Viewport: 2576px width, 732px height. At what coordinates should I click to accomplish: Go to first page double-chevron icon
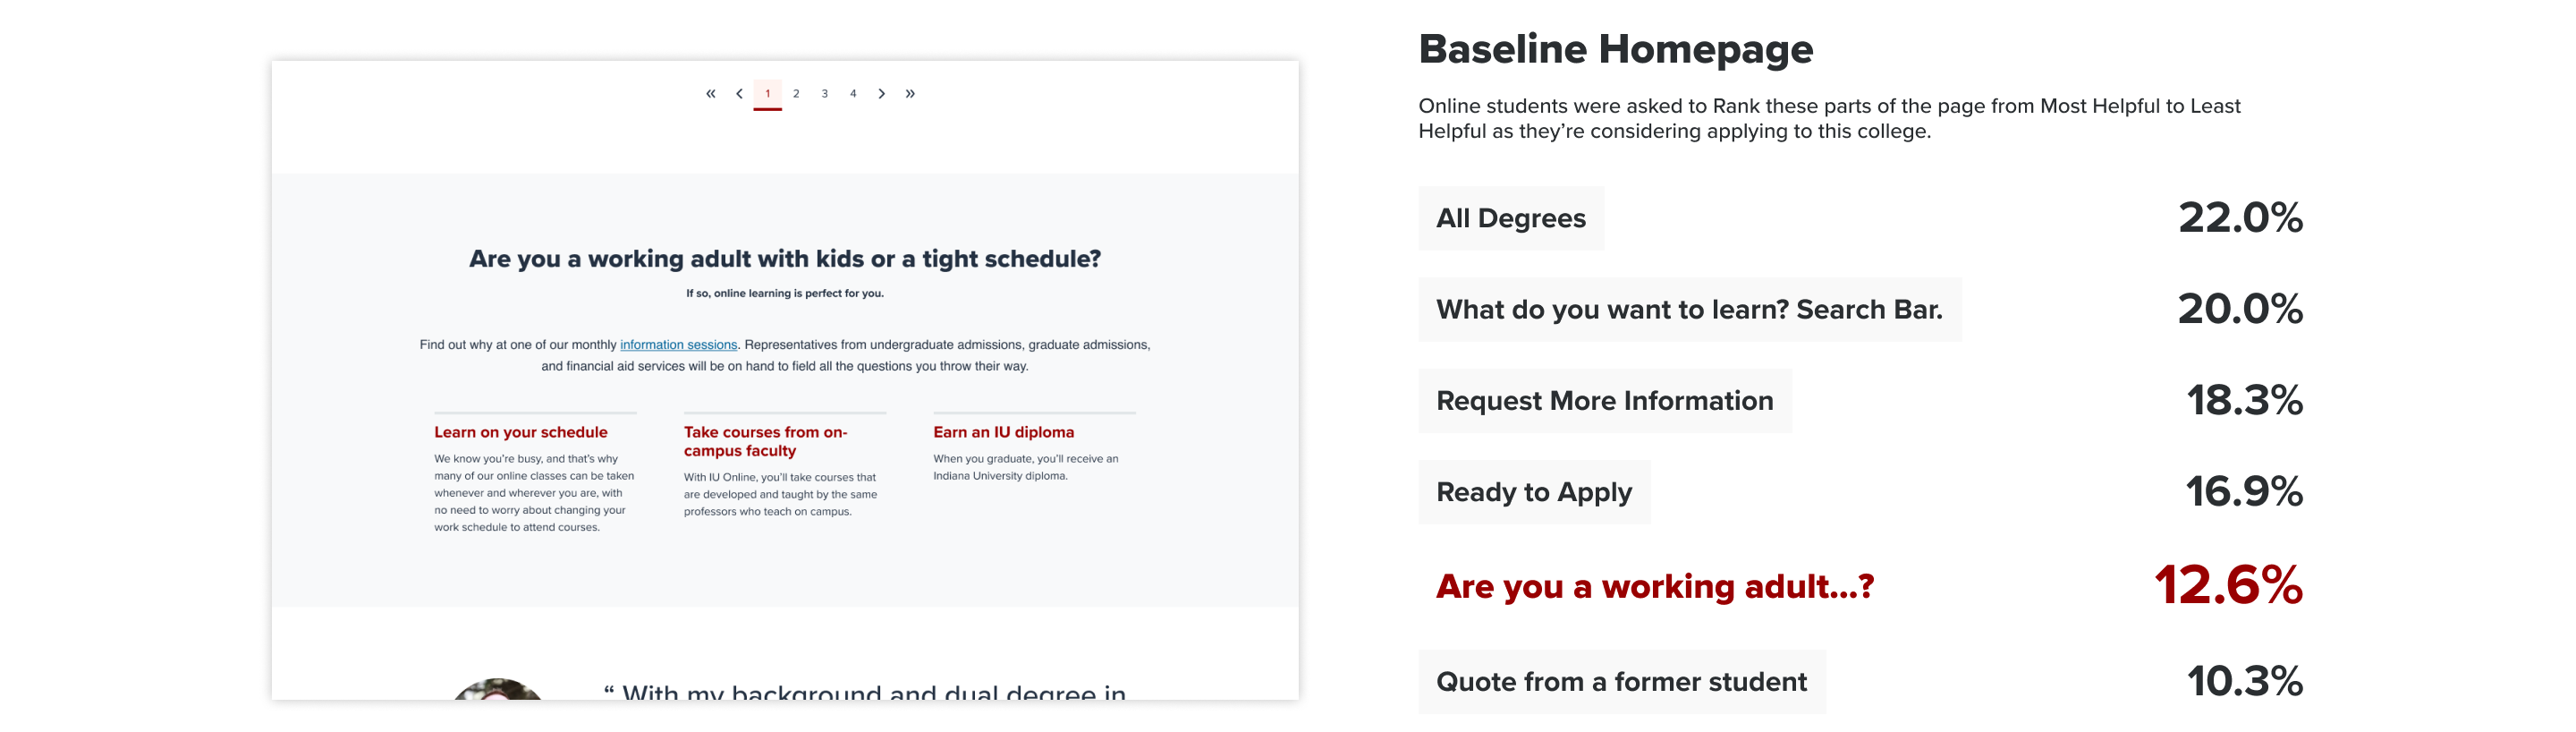click(x=710, y=94)
